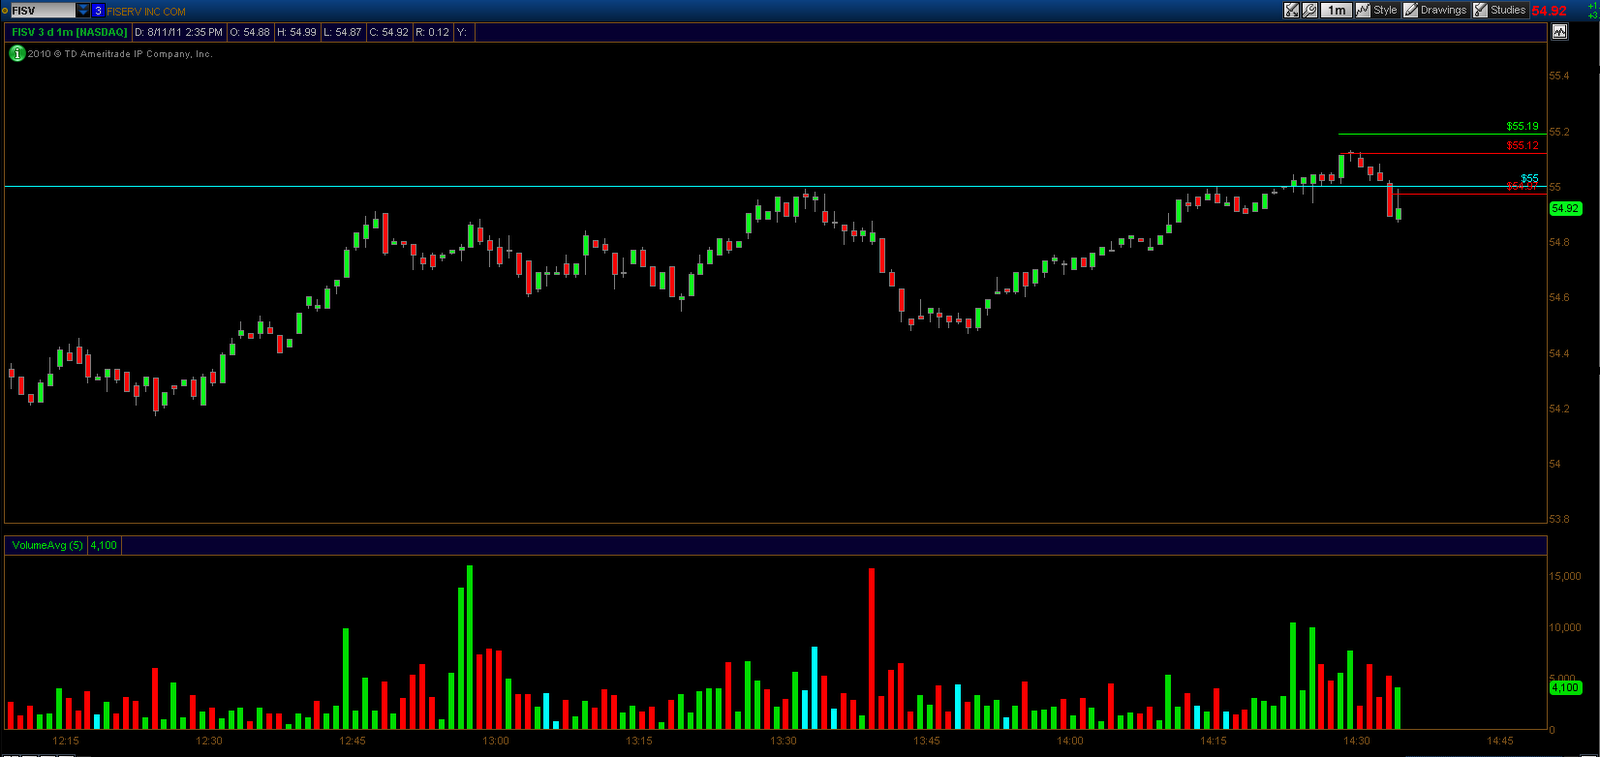Click the 55.4 price axis label

click(x=1559, y=76)
